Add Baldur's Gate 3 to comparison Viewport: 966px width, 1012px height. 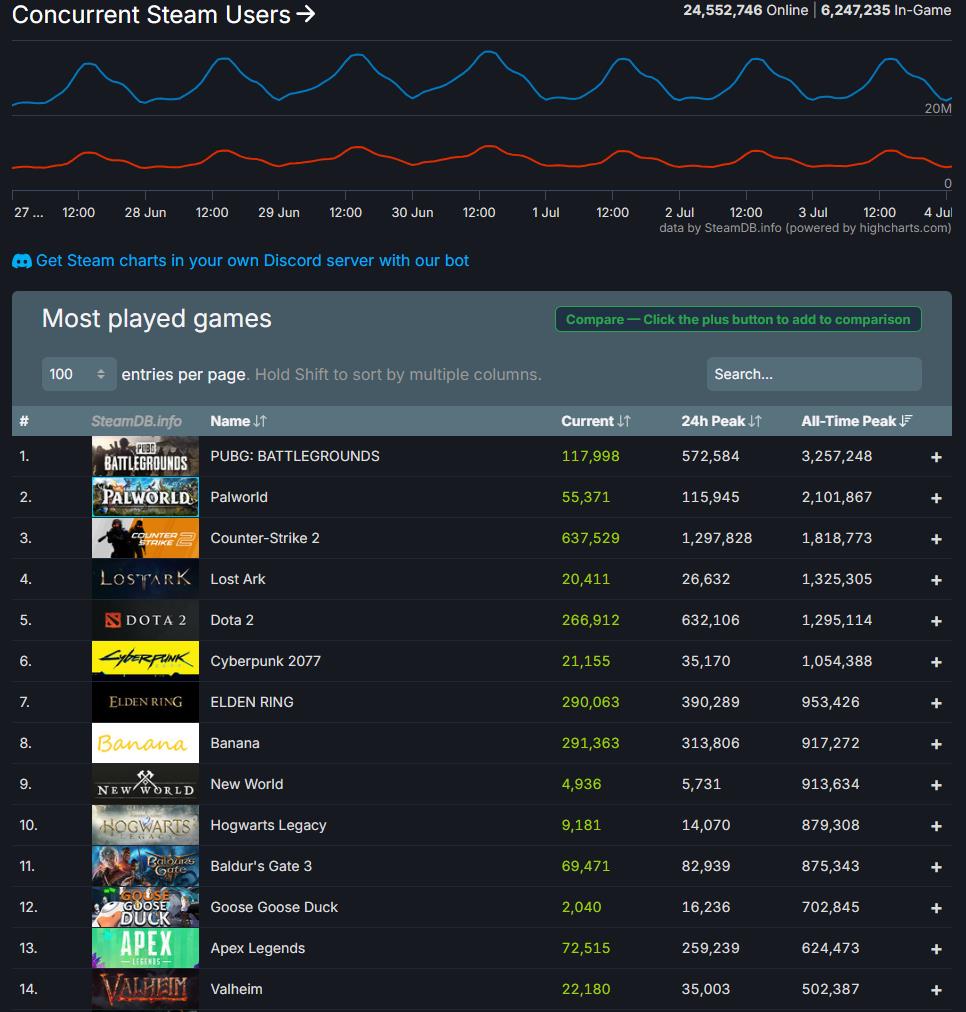(x=936, y=867)
